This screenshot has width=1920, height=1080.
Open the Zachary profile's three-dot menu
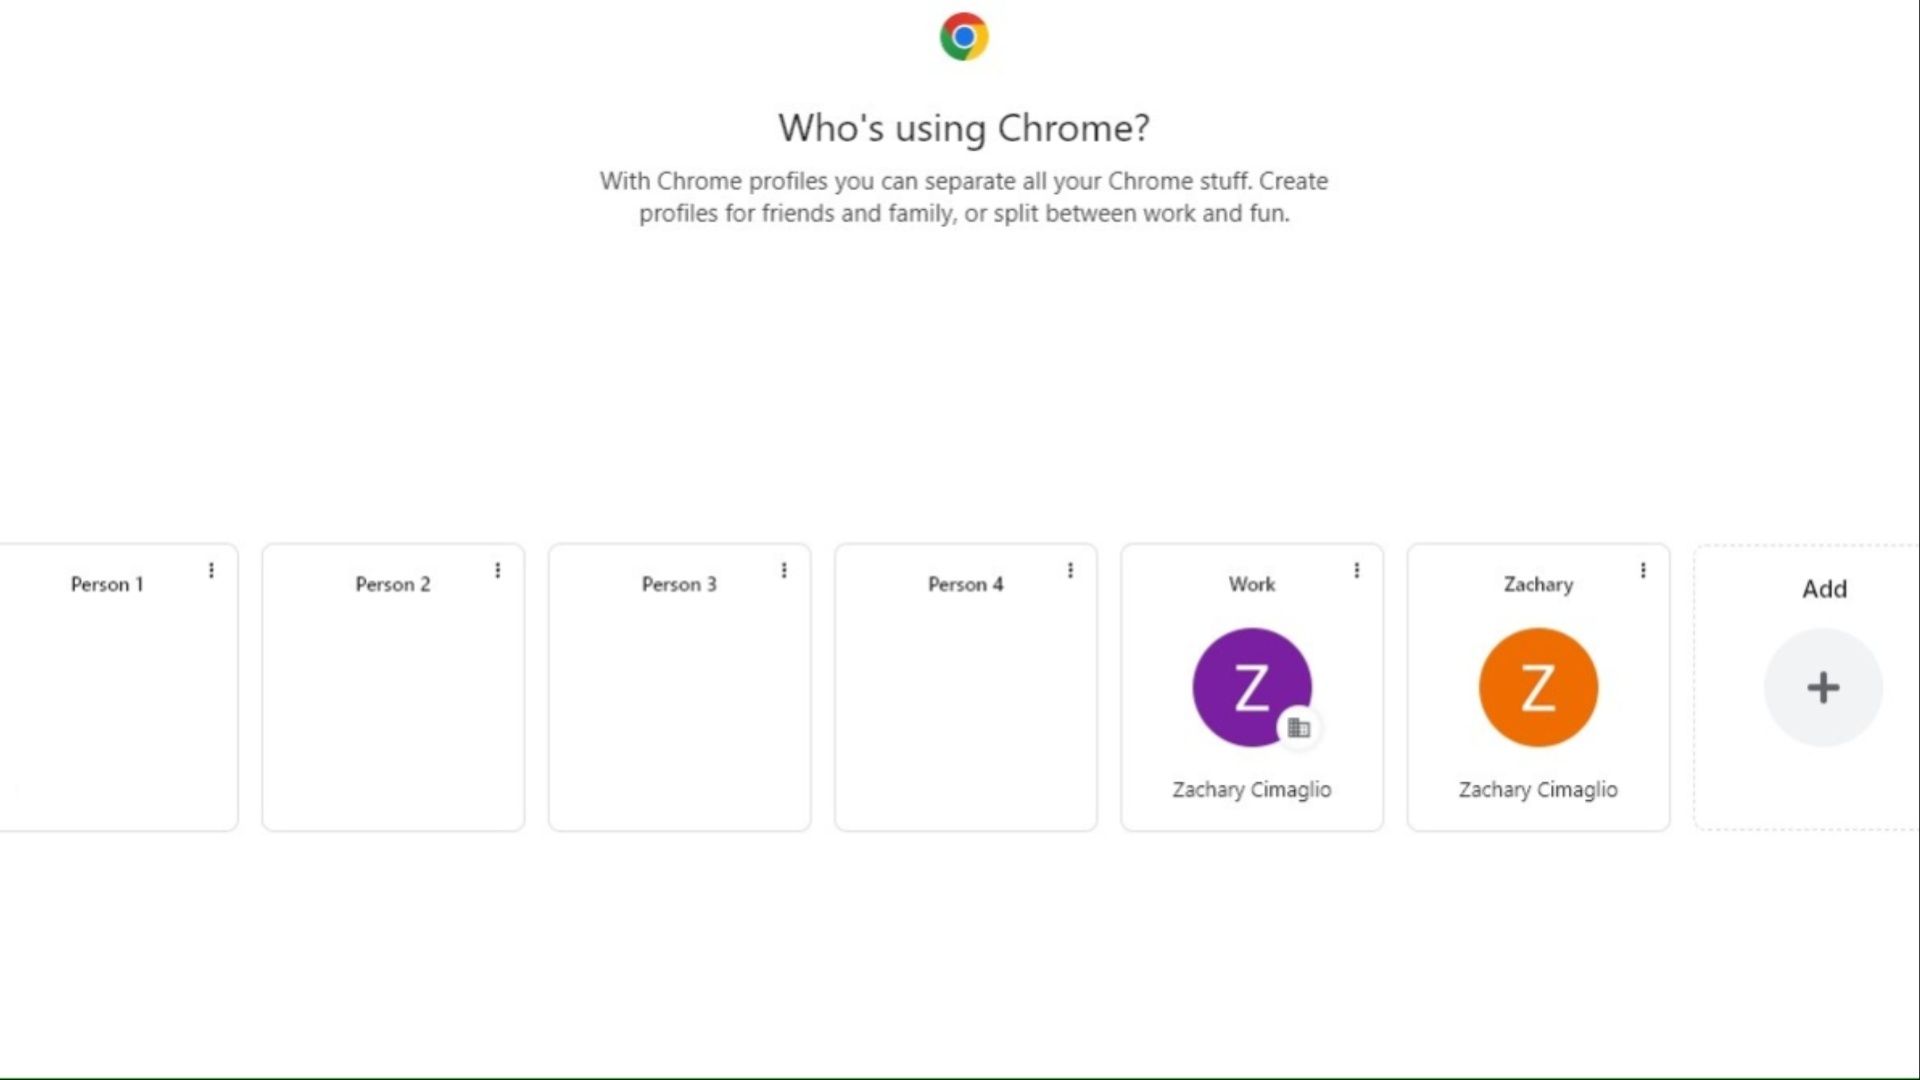click(x=1643, y=570)
